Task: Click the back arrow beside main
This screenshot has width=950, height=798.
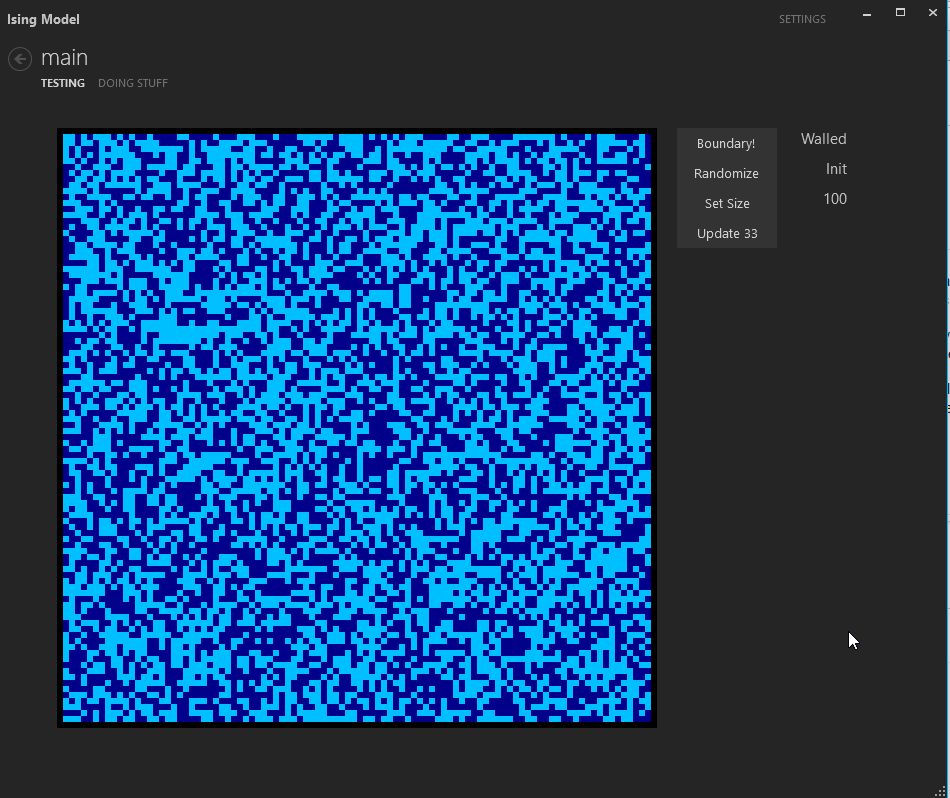Action: point(20,59)
